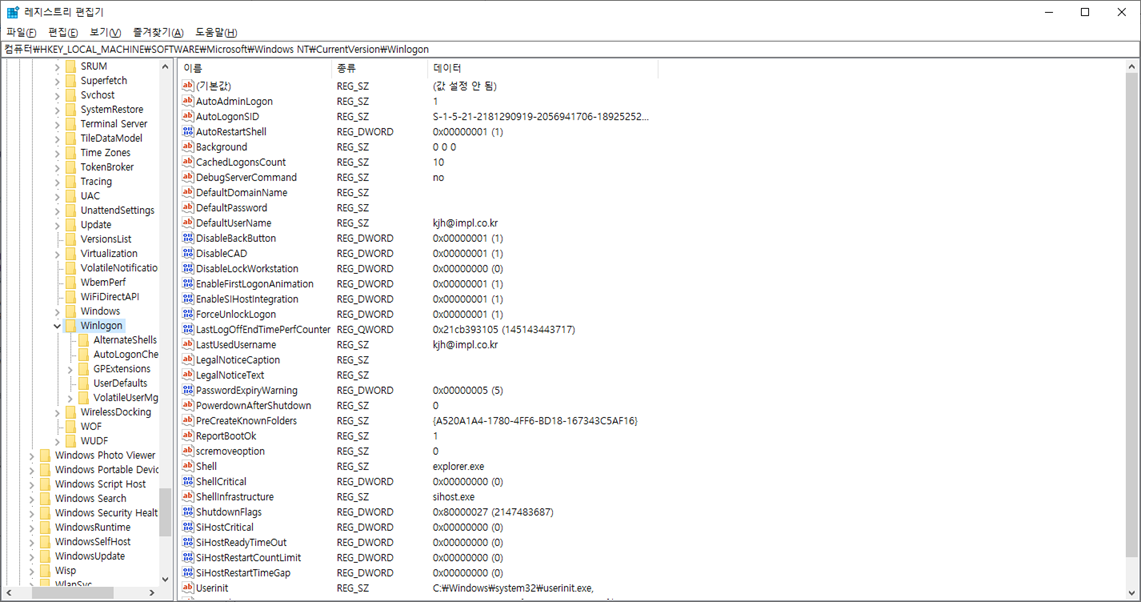The image size is (1141, 602).
Task: Click the AutoRestartShell DWORD value icon
Action: pos(188,132)
